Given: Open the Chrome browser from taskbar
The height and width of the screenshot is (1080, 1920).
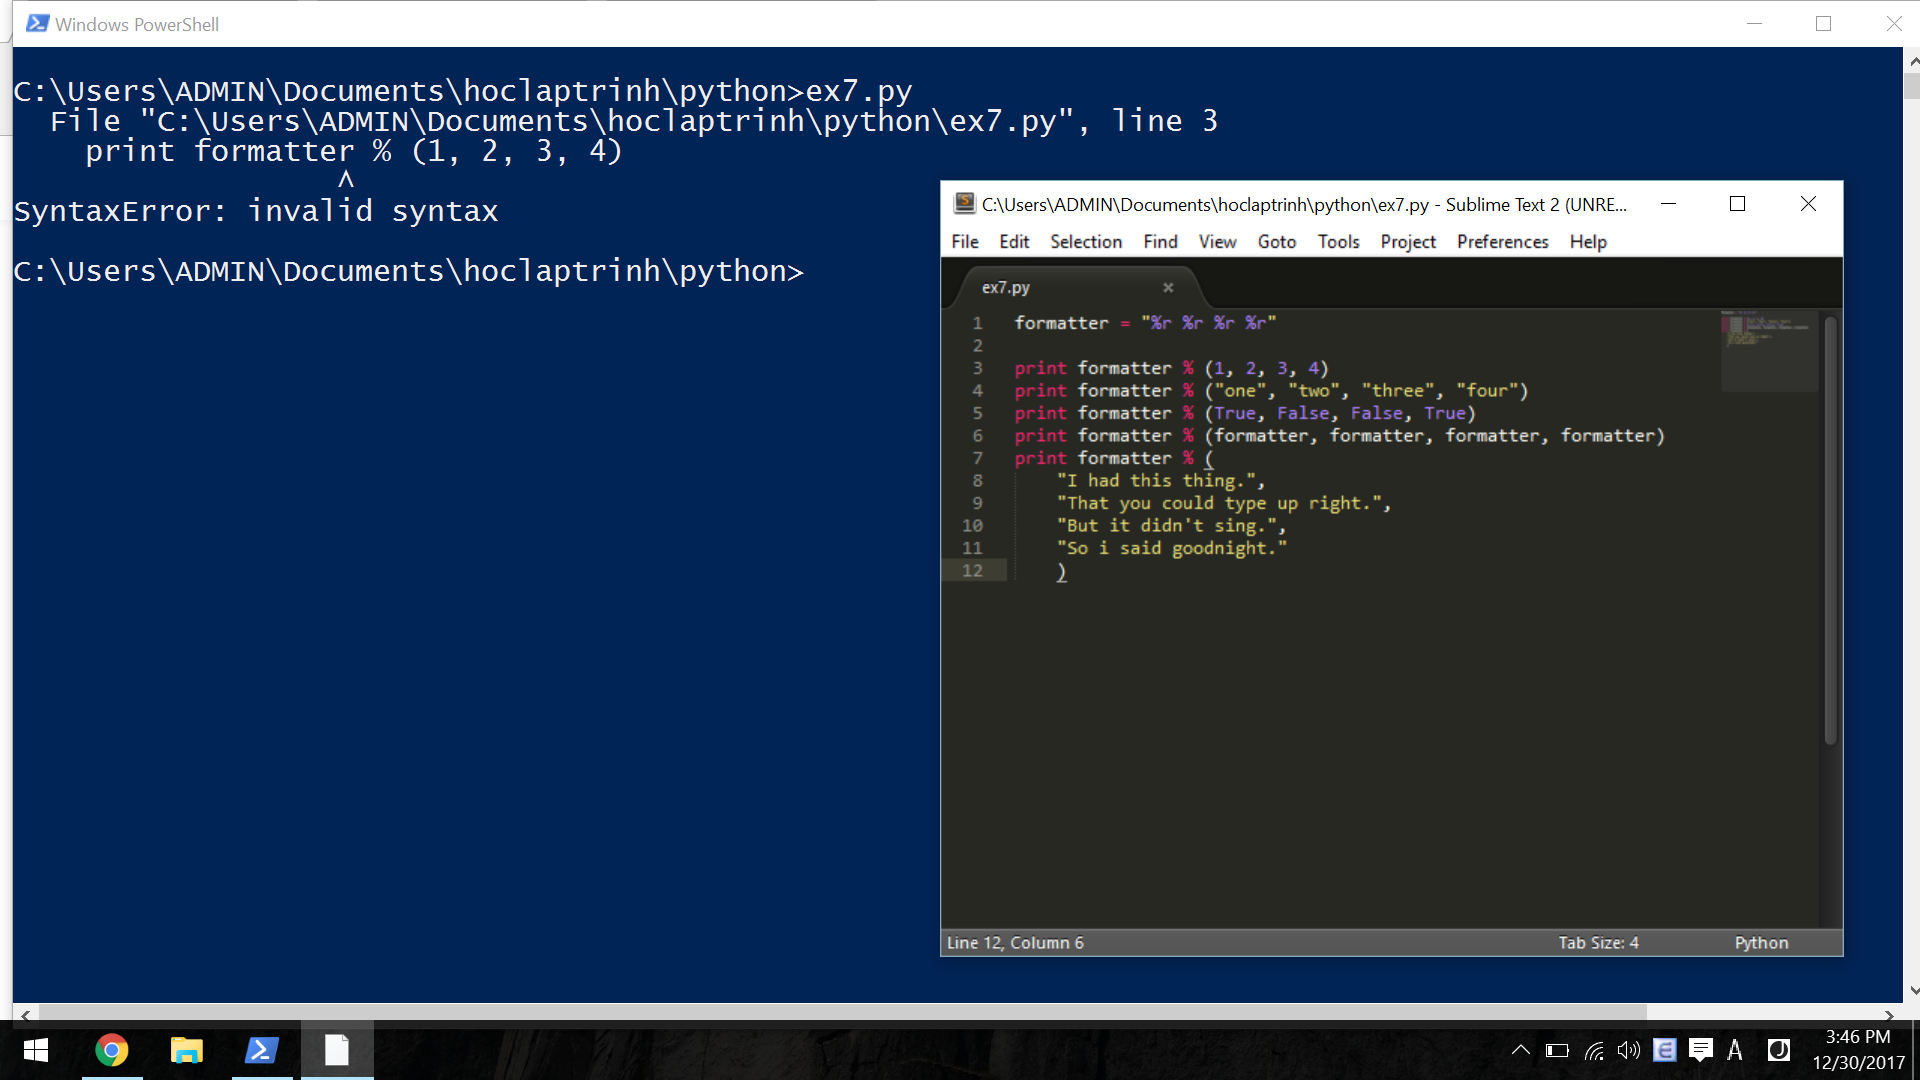Looking at the screenshot, I should coord(112,1051).
